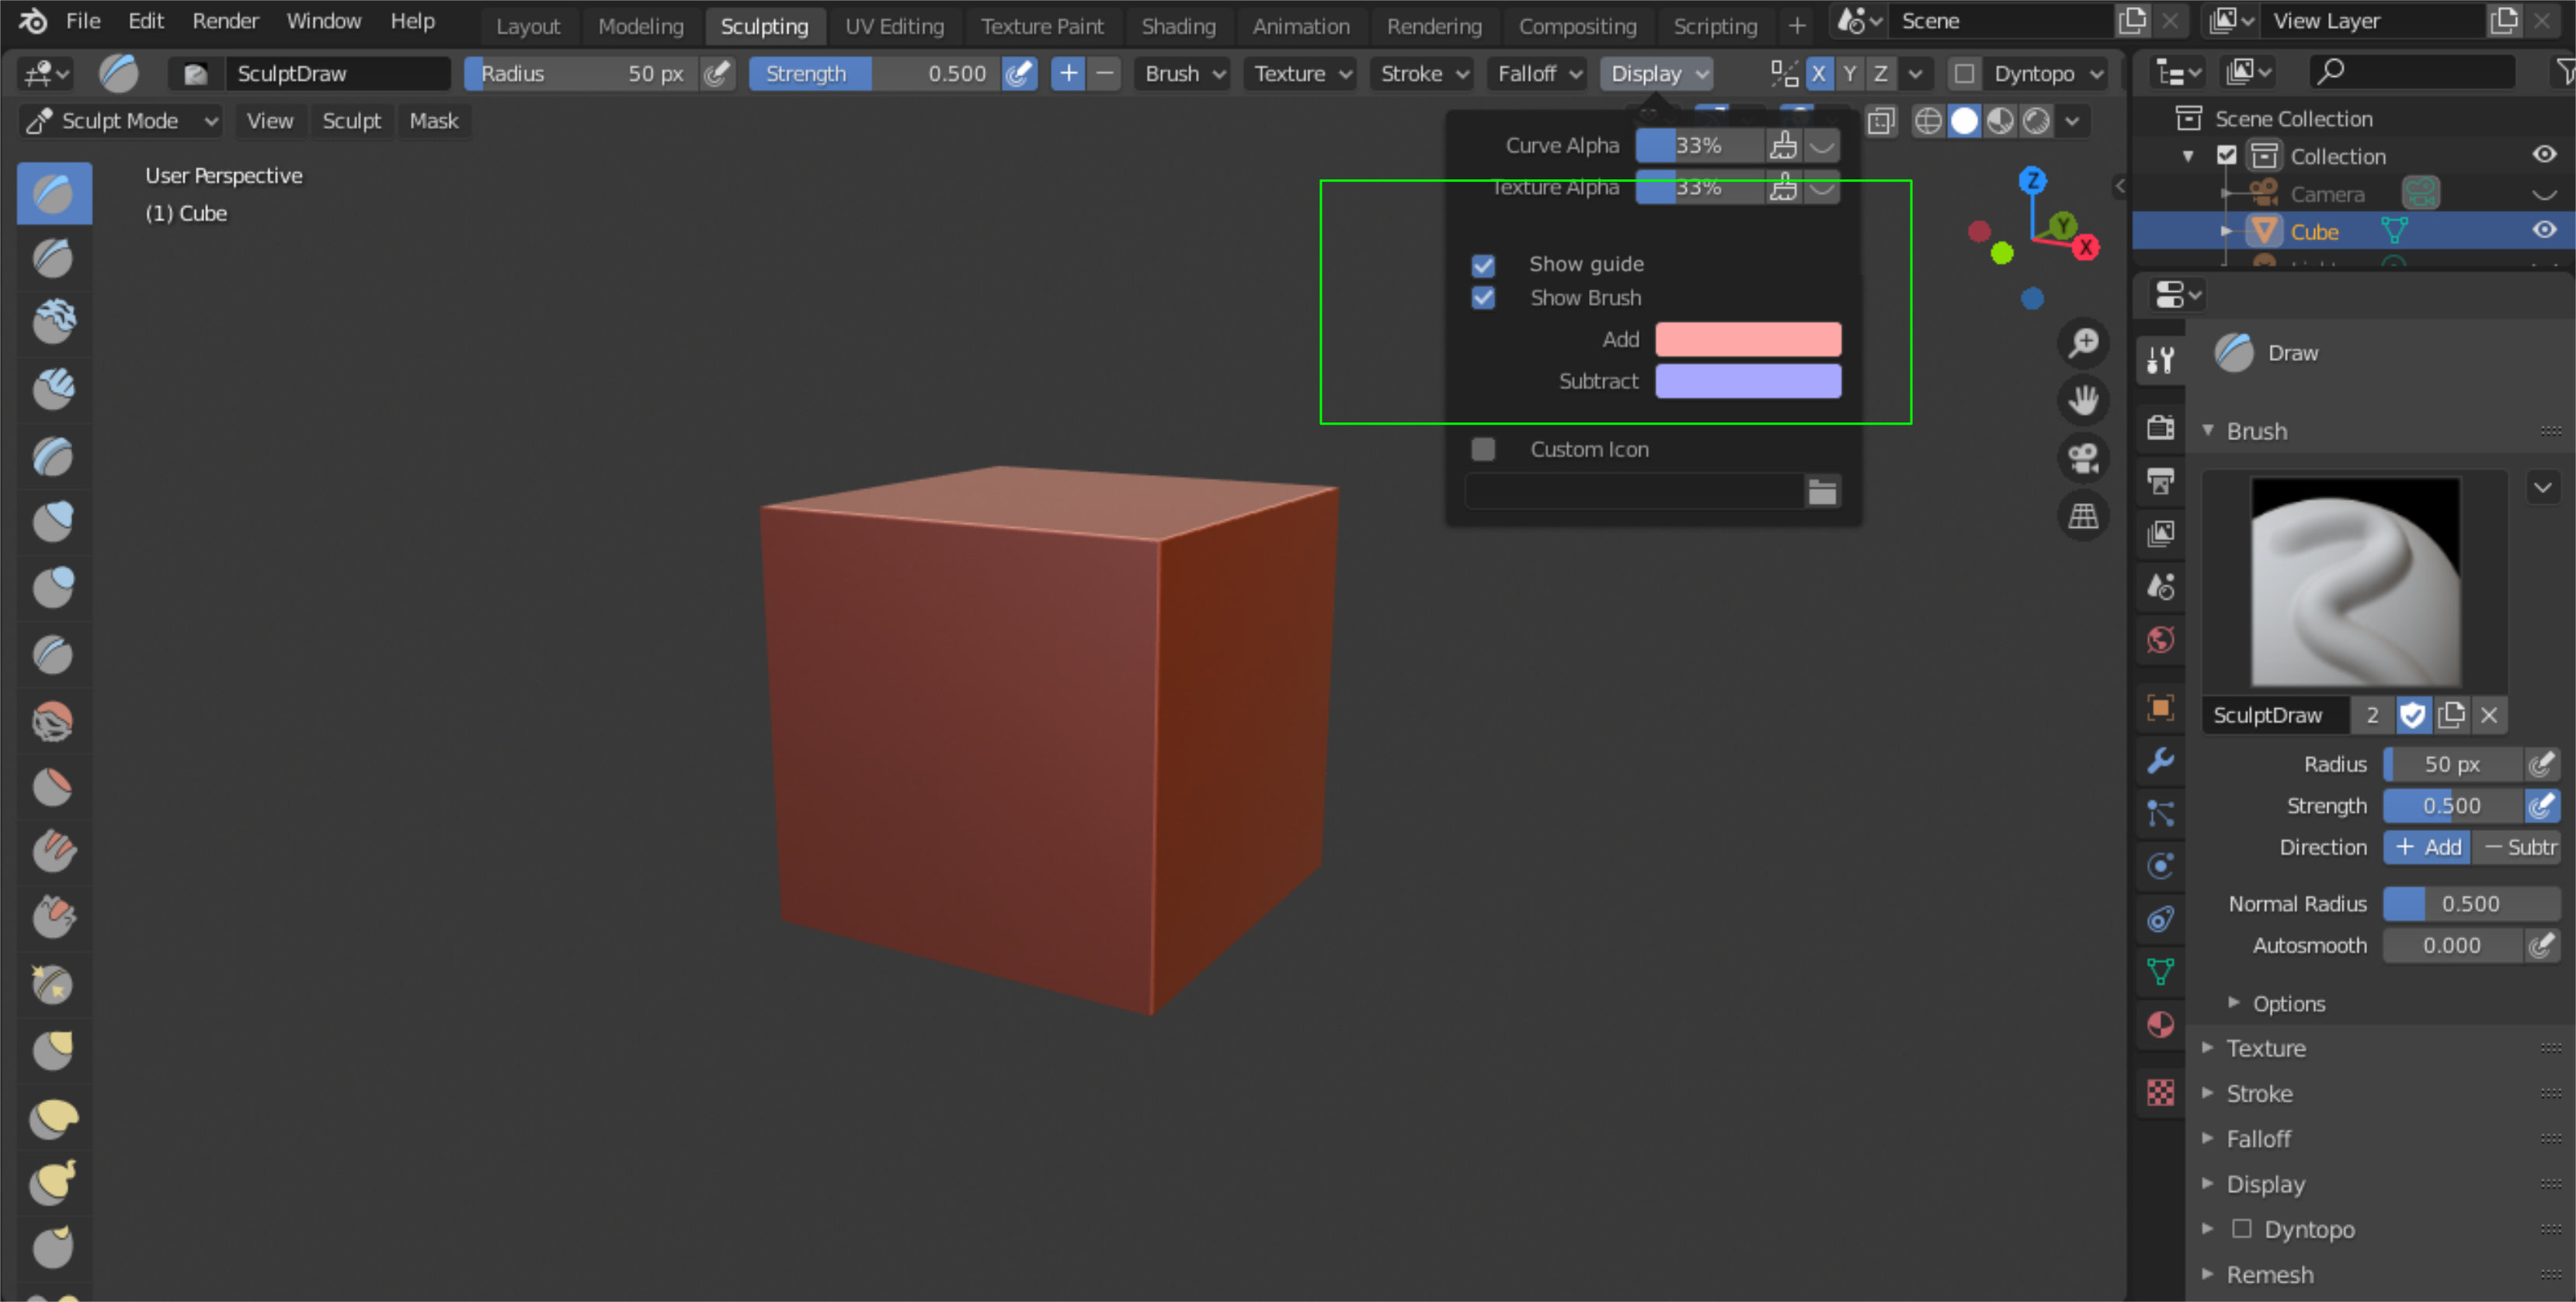Click the Mask menu button
2576x1302 pixels.
pos(433,121)
